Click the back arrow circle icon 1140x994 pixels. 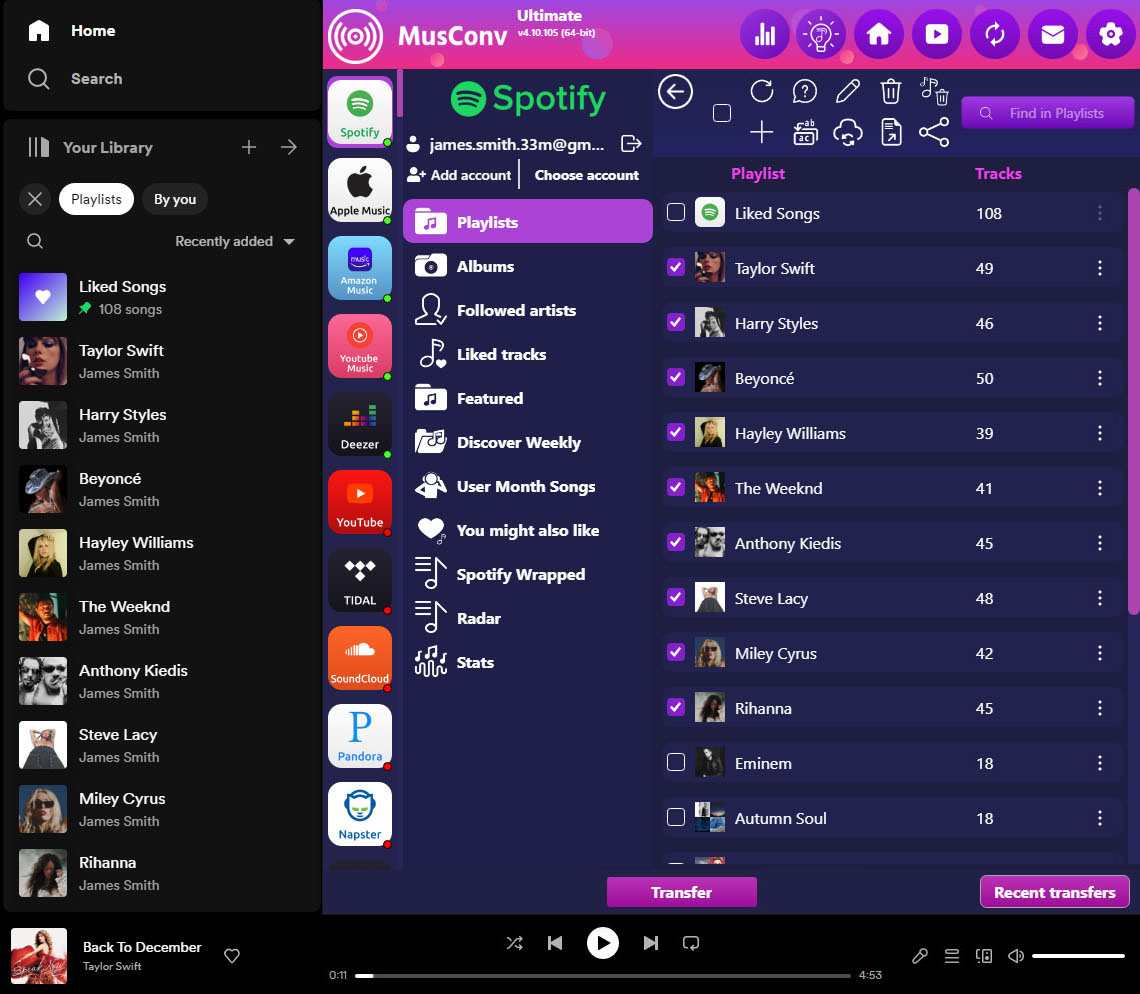(x=675, y=92)
